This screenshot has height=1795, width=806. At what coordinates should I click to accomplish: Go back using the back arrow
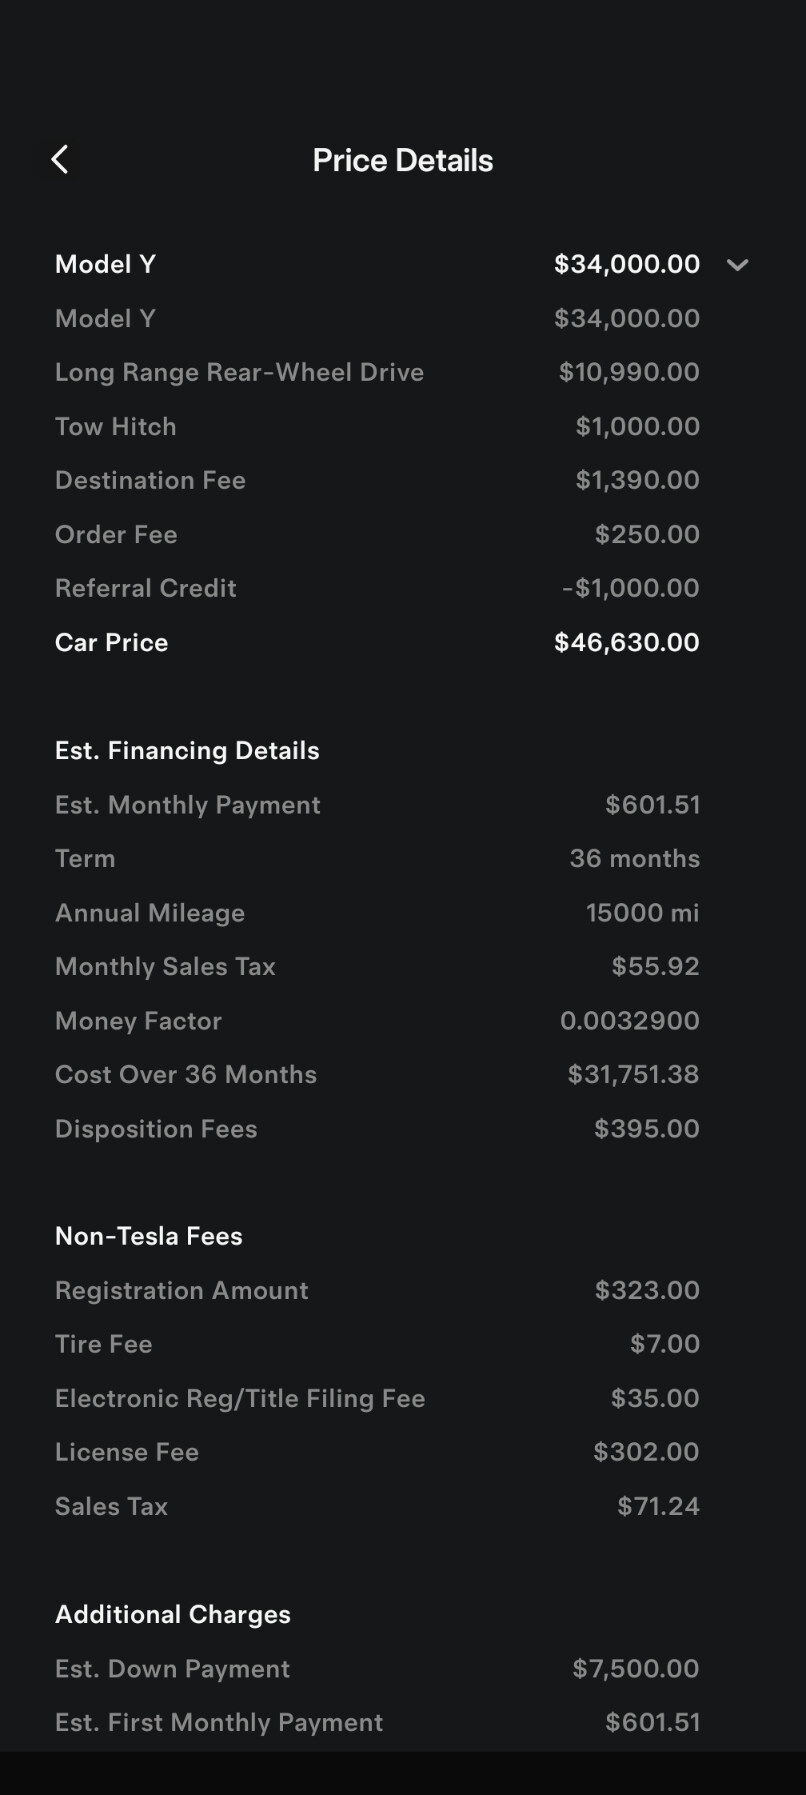(60, 160)
